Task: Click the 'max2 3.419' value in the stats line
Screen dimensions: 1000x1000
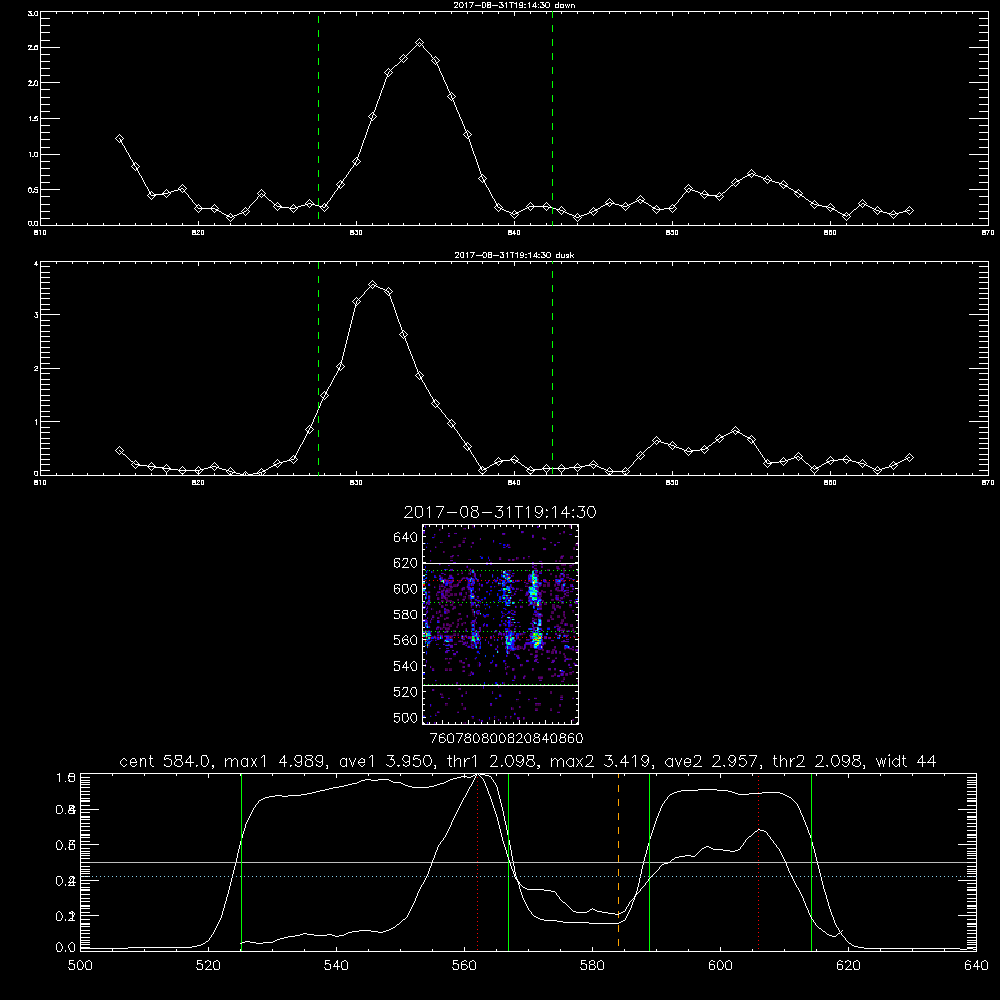Action: pos(600,761)
